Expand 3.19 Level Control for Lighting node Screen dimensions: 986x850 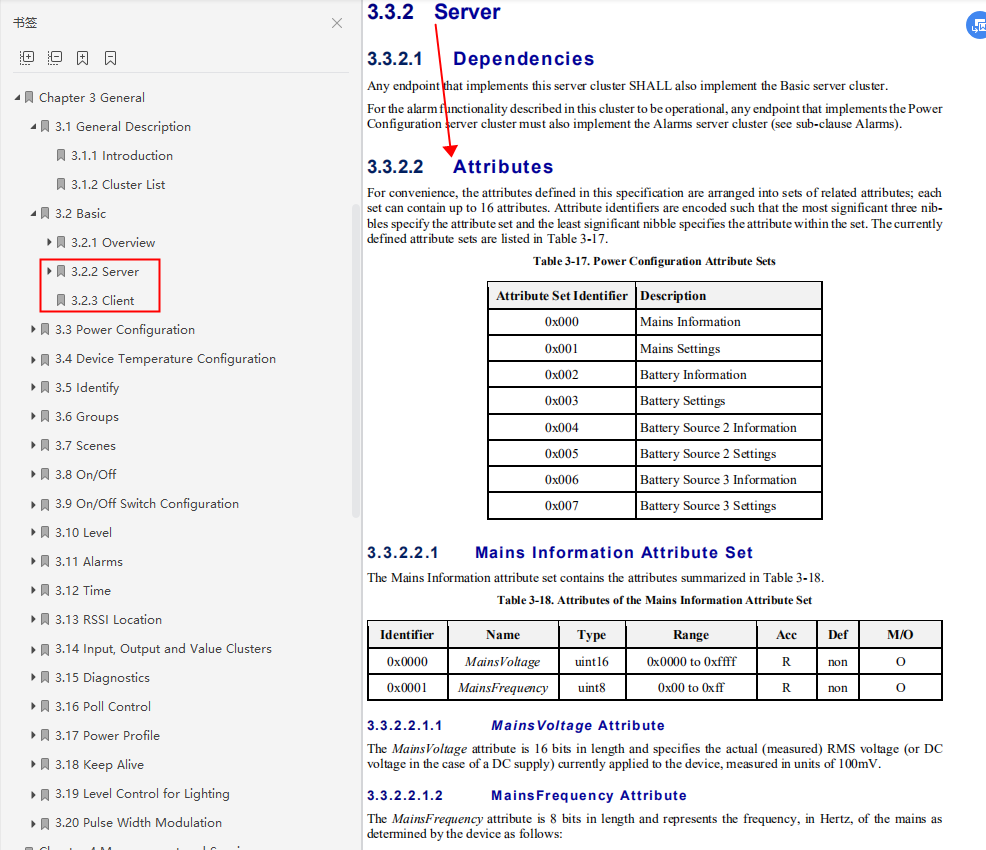(33, 794)
